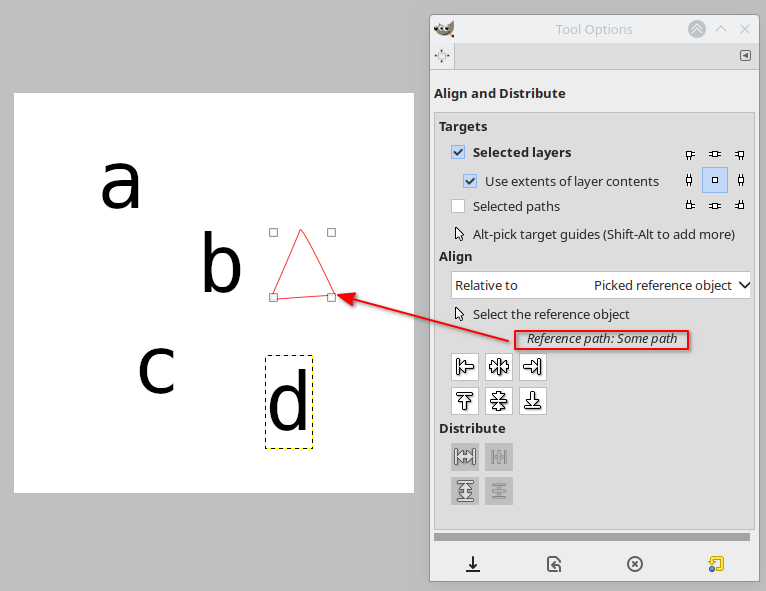Reset tool options to default values
This screenshot has width=766, height=591.
(x=715, y=564)
